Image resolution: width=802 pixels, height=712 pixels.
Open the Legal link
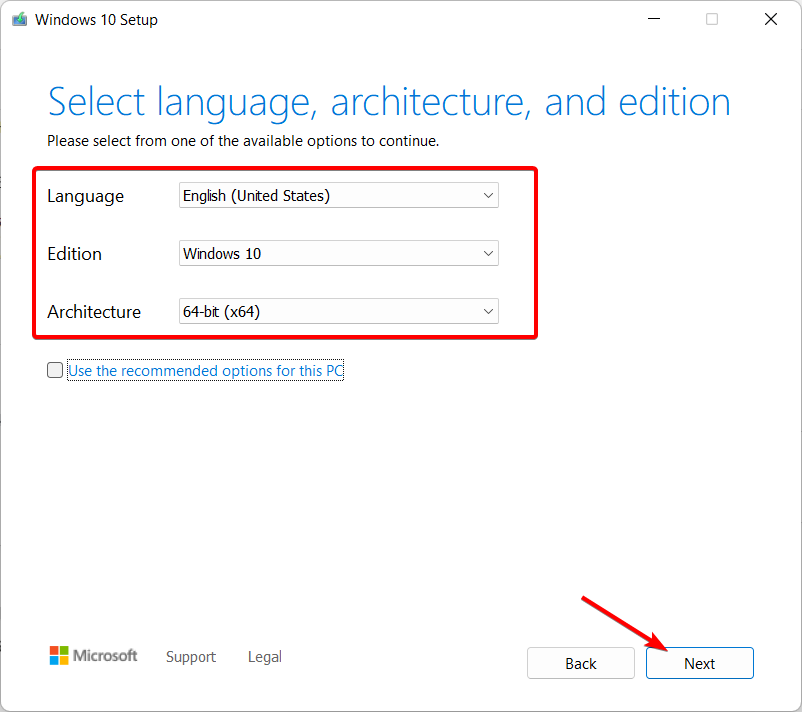point(265,657)
